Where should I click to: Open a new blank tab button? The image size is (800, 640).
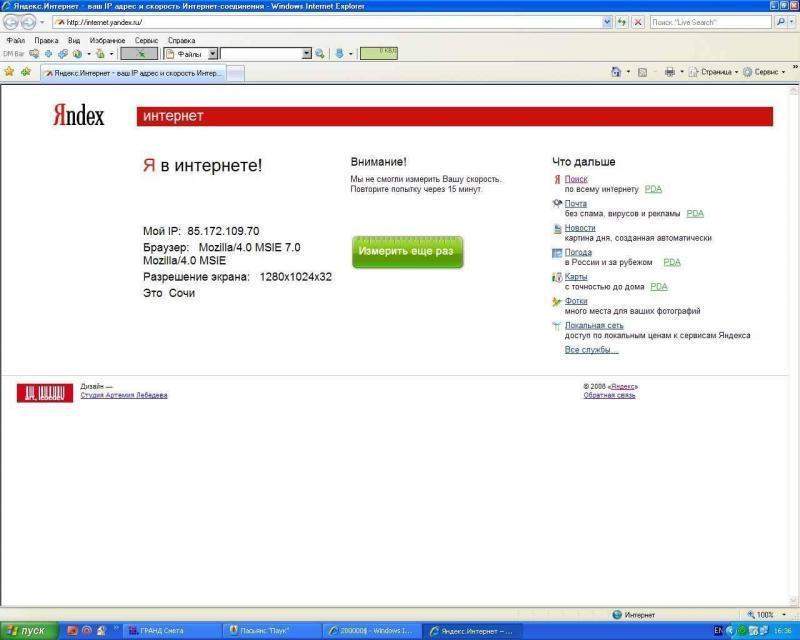click(235, 74)
